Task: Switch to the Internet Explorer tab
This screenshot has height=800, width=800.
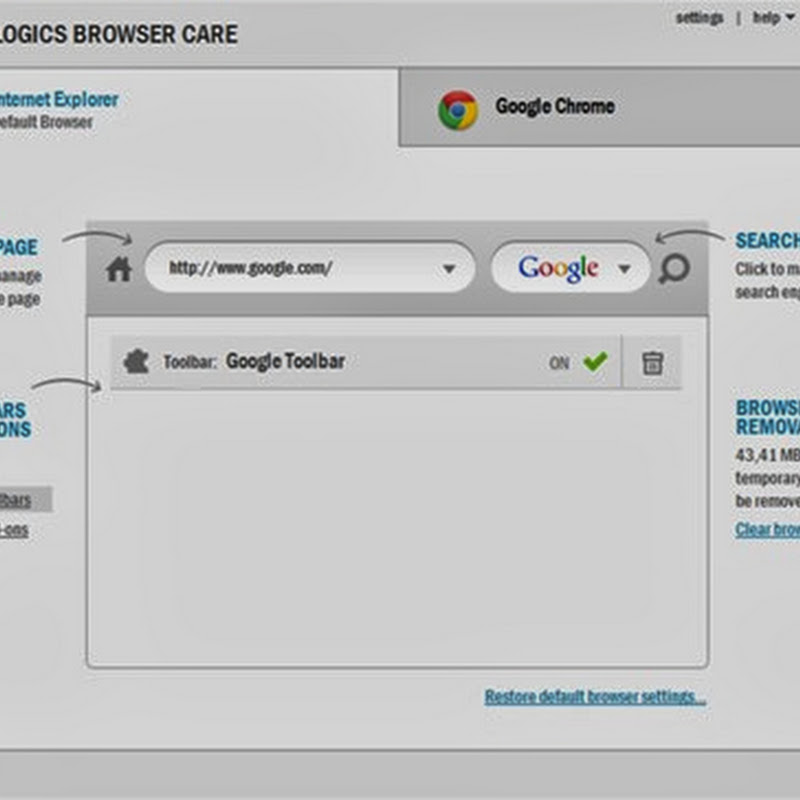Action: click(199, 109)
